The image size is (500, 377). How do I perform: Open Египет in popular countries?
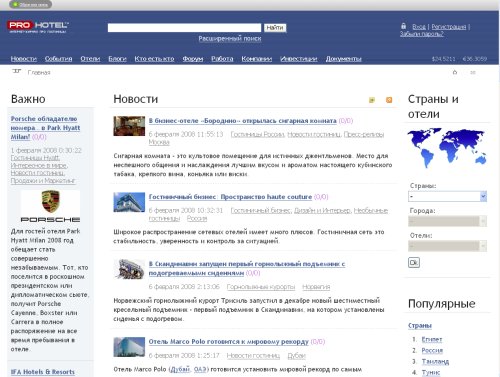(x=432, y=339)
